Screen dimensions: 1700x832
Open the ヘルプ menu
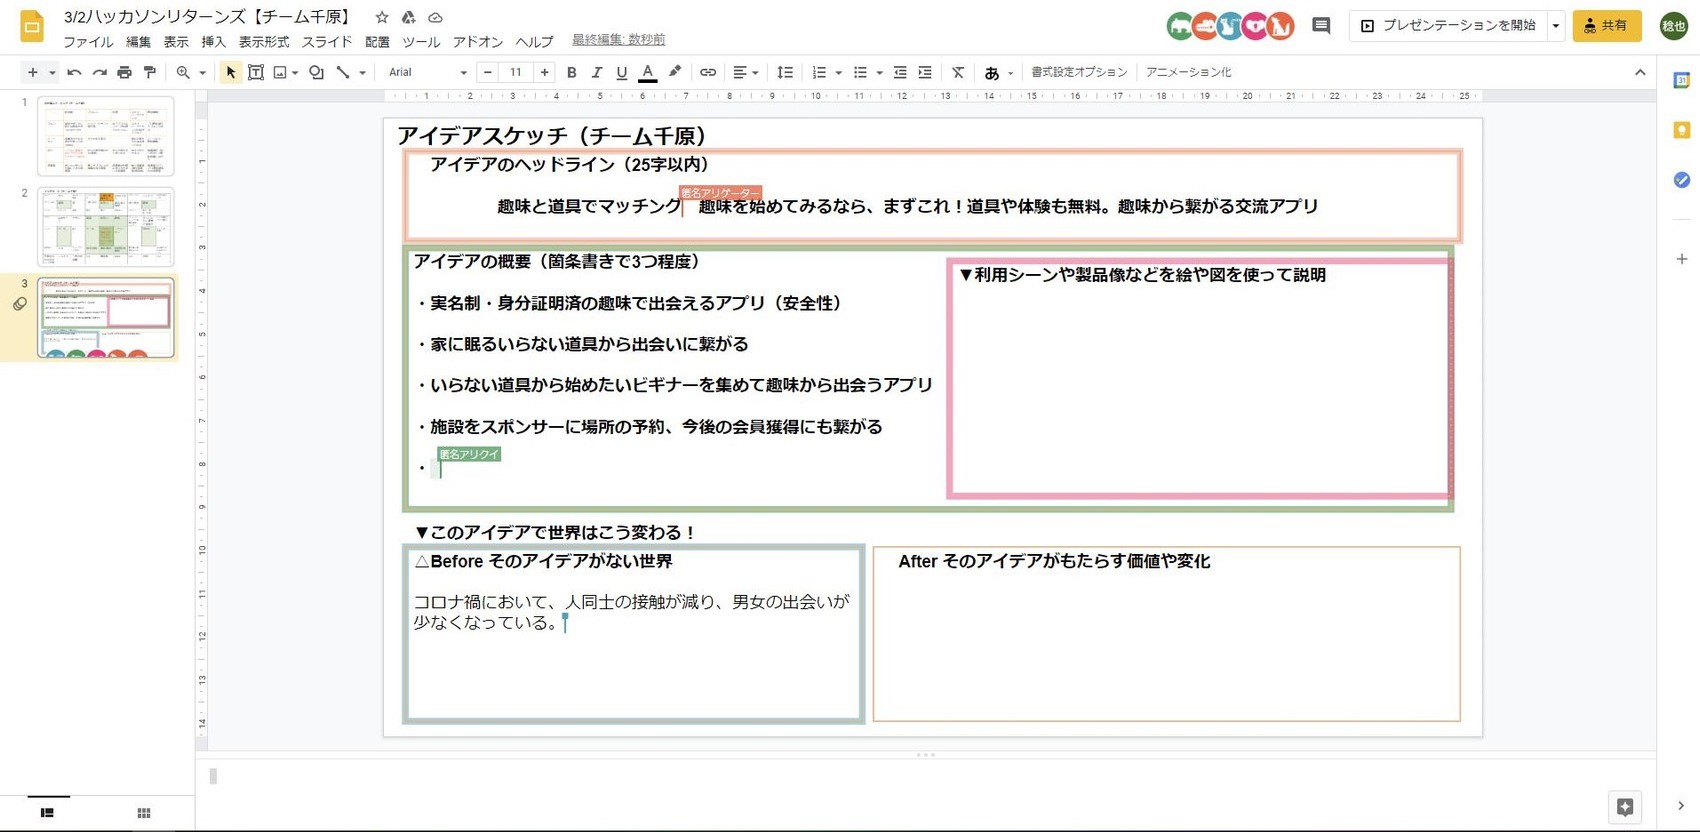[x=534, y=42]
